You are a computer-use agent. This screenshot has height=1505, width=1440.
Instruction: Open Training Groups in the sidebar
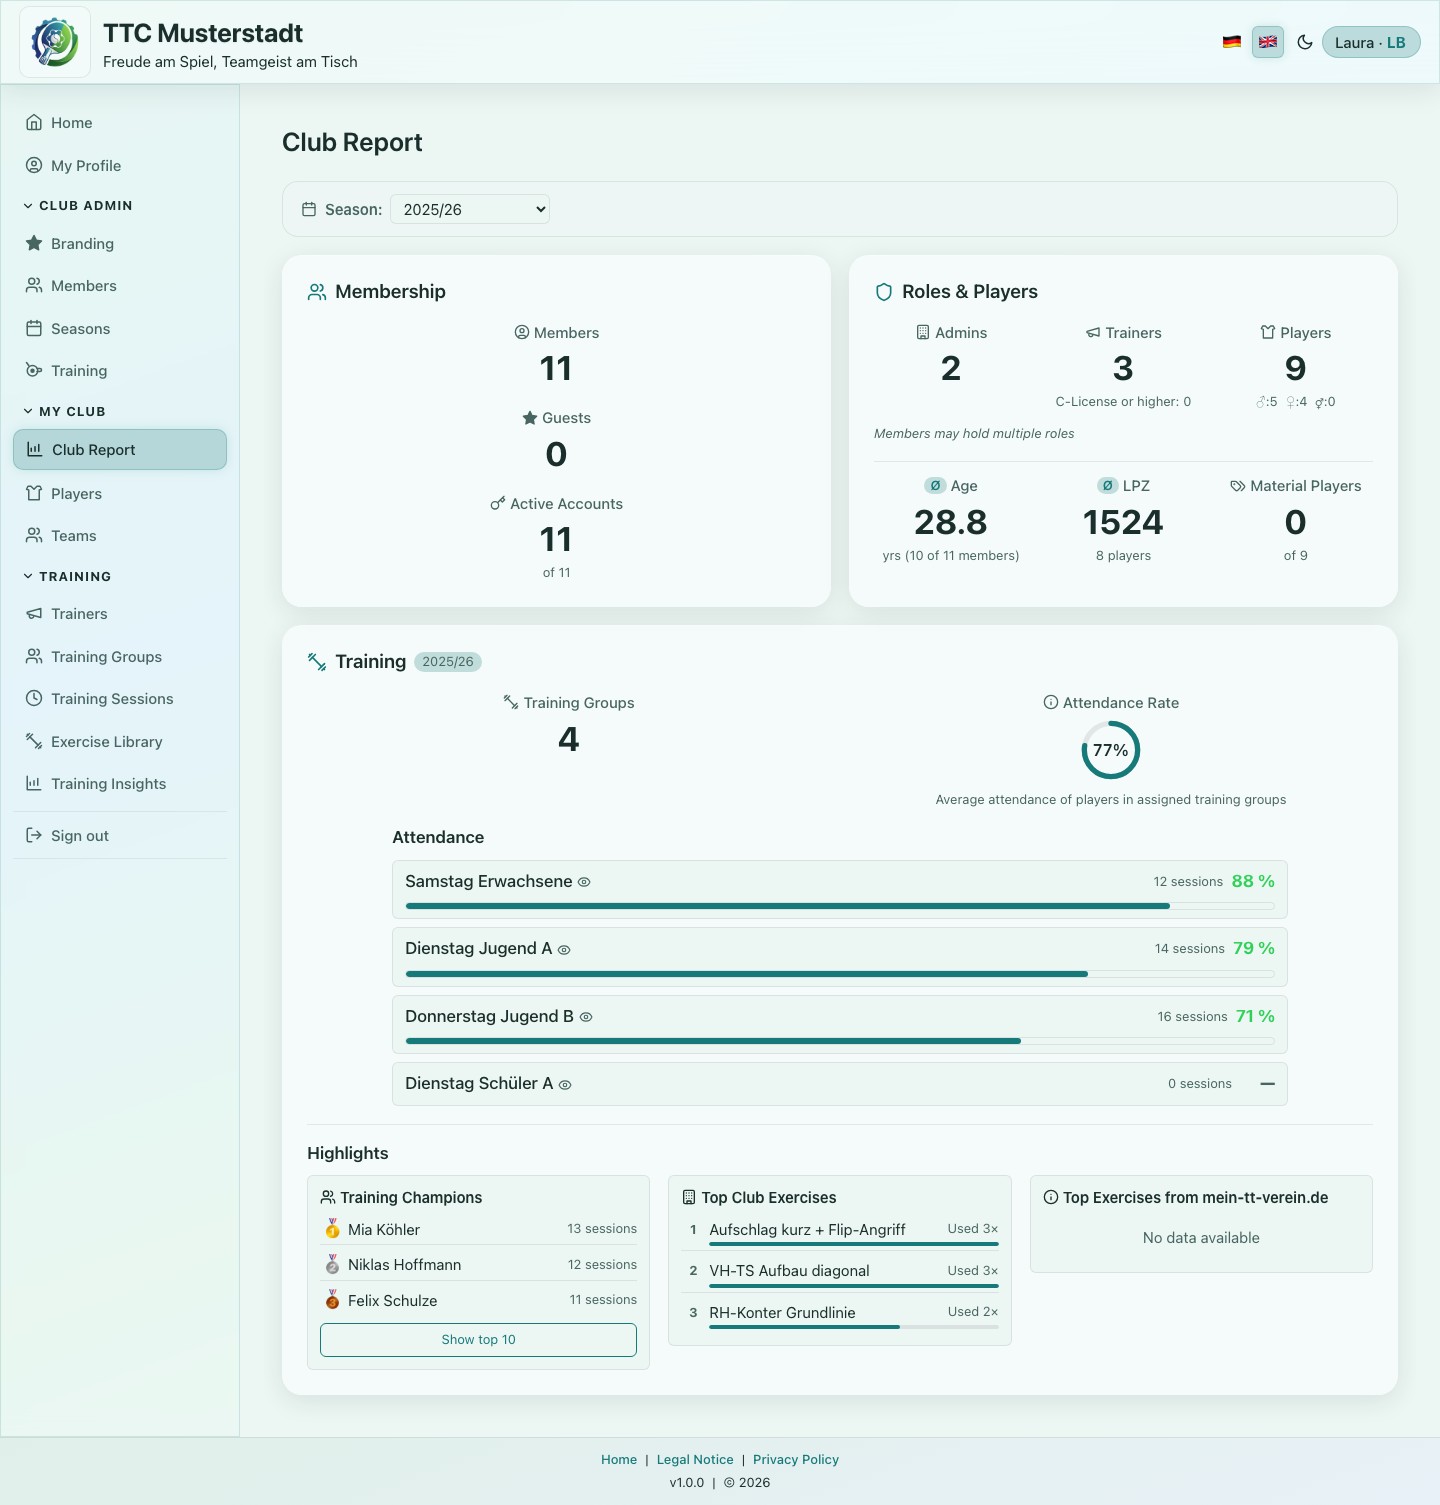[x=120, y=656]
